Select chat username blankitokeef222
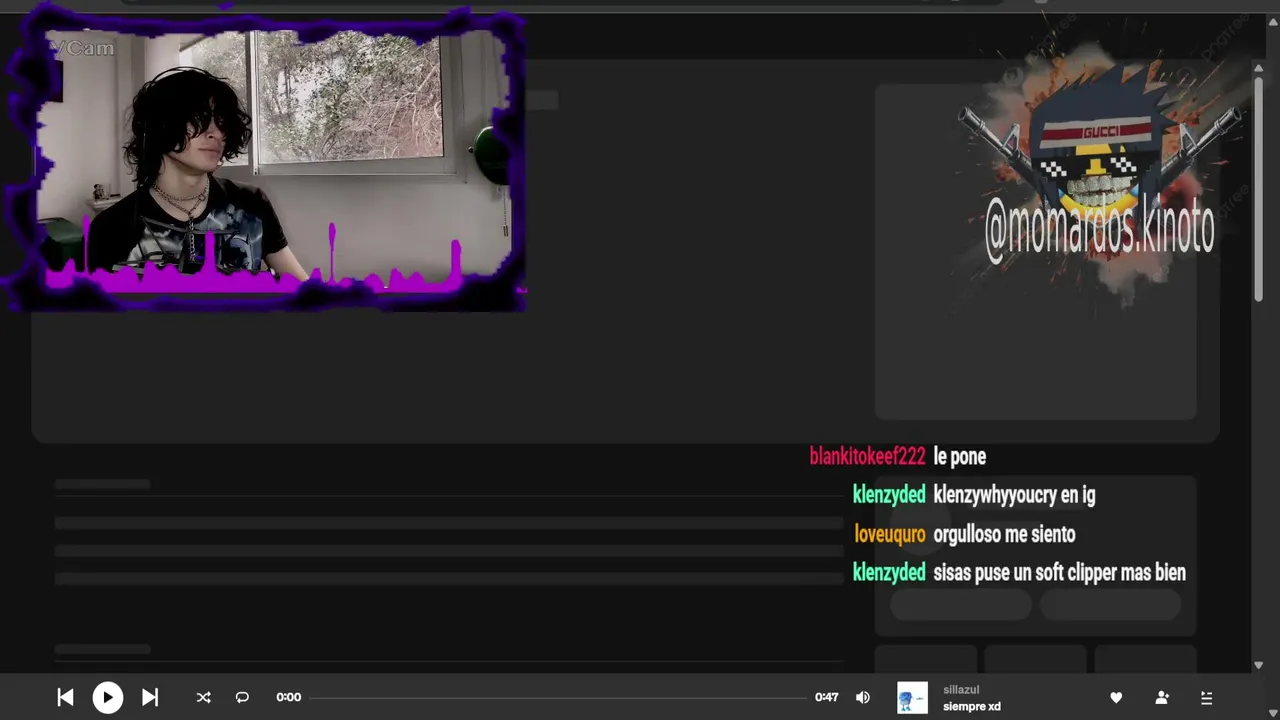The height and width of the screenshot is (720, 1280). tap(868, 456)
